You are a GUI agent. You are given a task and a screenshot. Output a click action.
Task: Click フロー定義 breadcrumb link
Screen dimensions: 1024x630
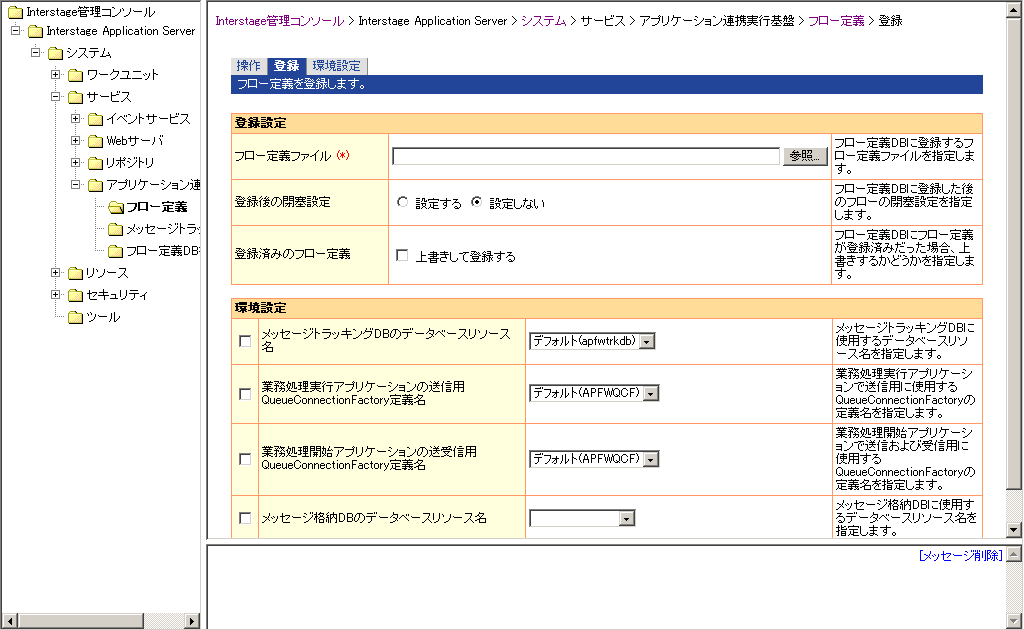pyautogui.click(x=836, y=21)
